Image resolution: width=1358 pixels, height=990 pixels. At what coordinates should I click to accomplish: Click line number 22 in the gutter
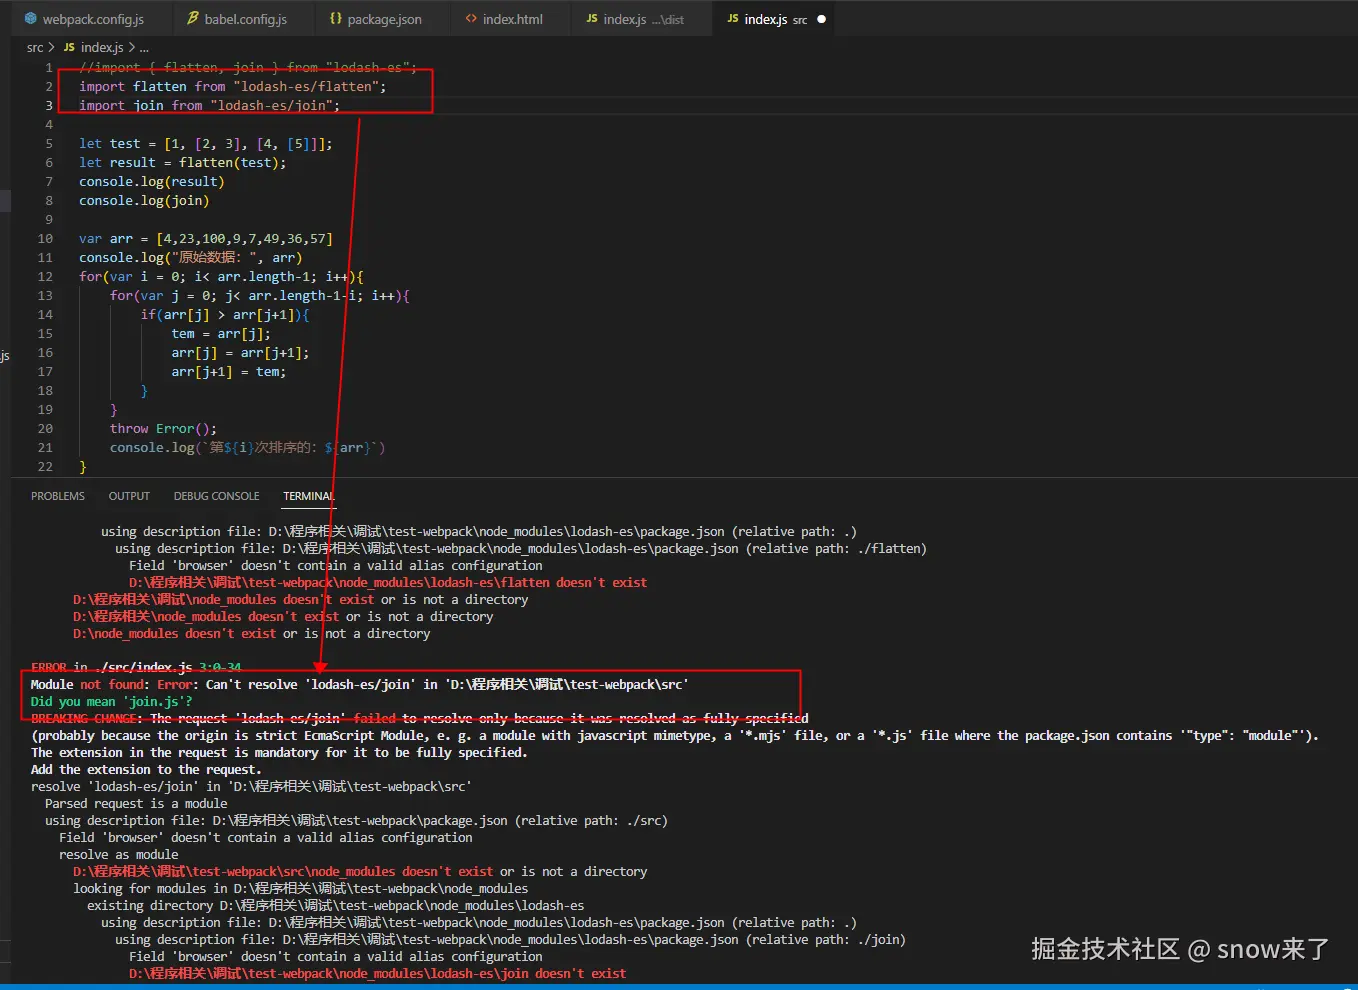click(45, 467)
